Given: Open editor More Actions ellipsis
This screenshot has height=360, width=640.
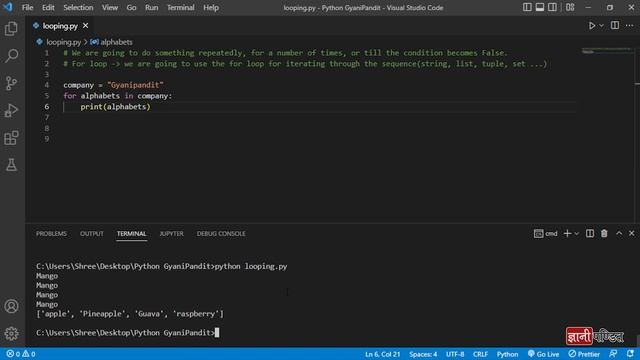Looking at the screenshot, I should pos(629,26).
